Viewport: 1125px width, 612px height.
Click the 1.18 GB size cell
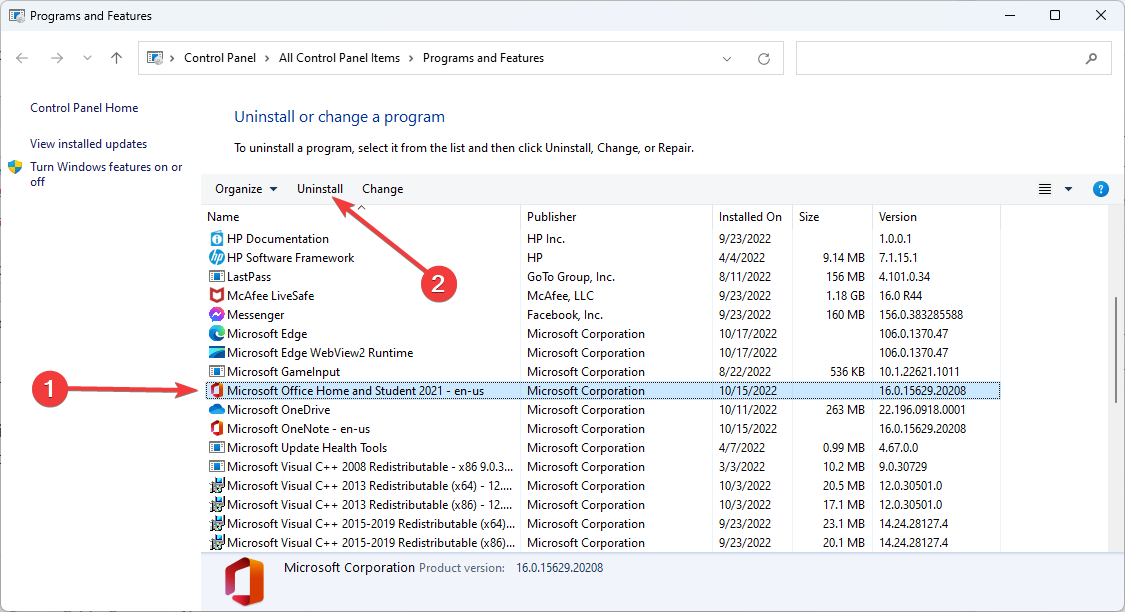point(844,296)
